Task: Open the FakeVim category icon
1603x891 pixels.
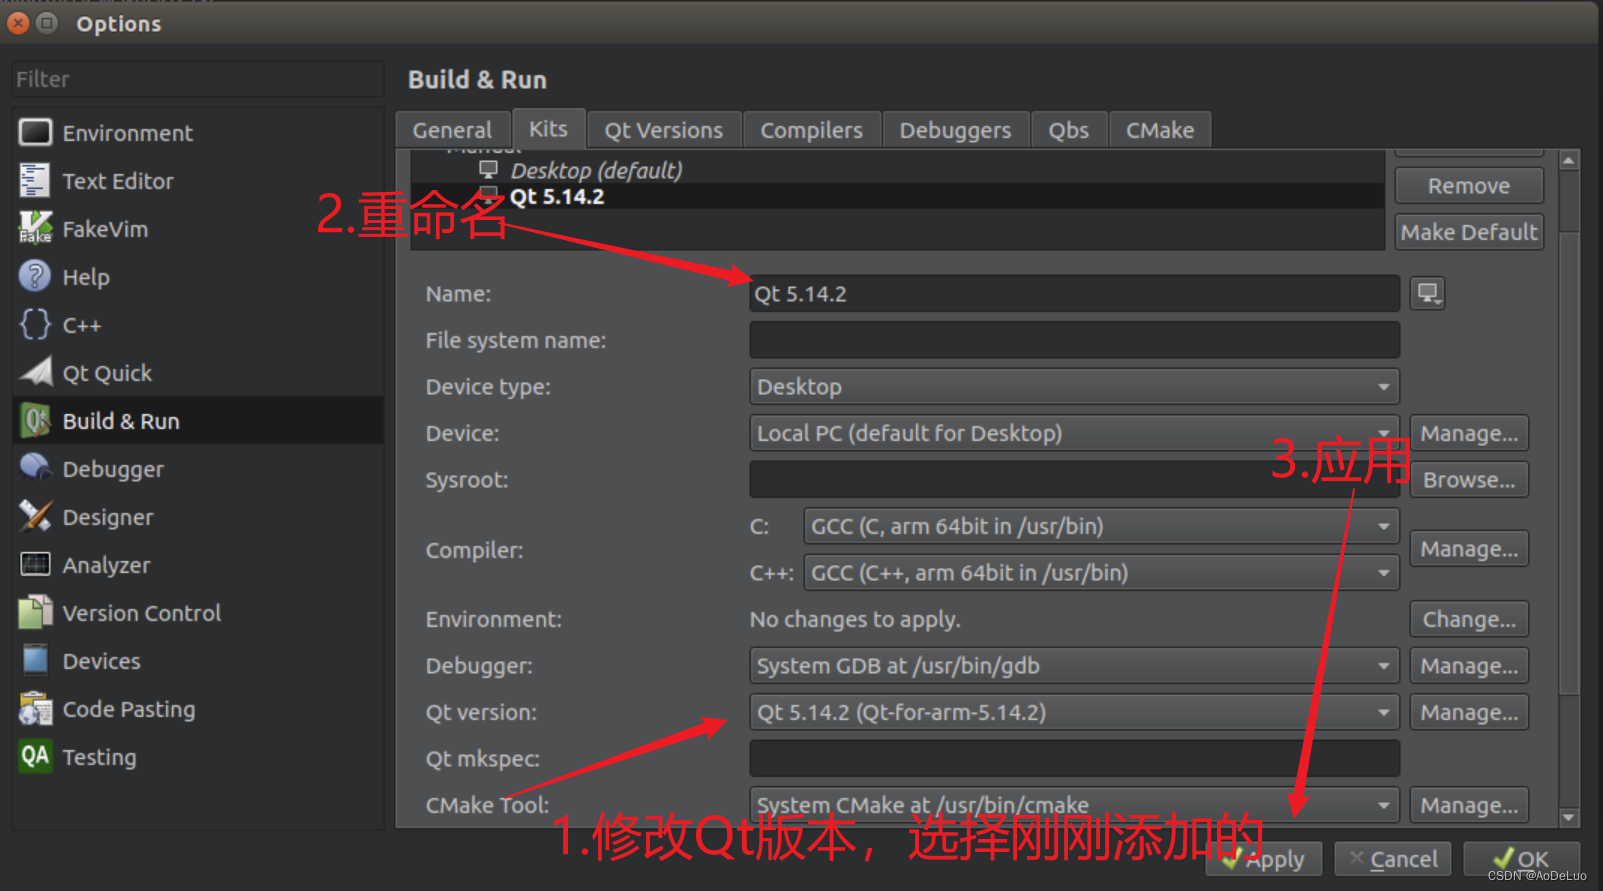Action: (35, 228)
